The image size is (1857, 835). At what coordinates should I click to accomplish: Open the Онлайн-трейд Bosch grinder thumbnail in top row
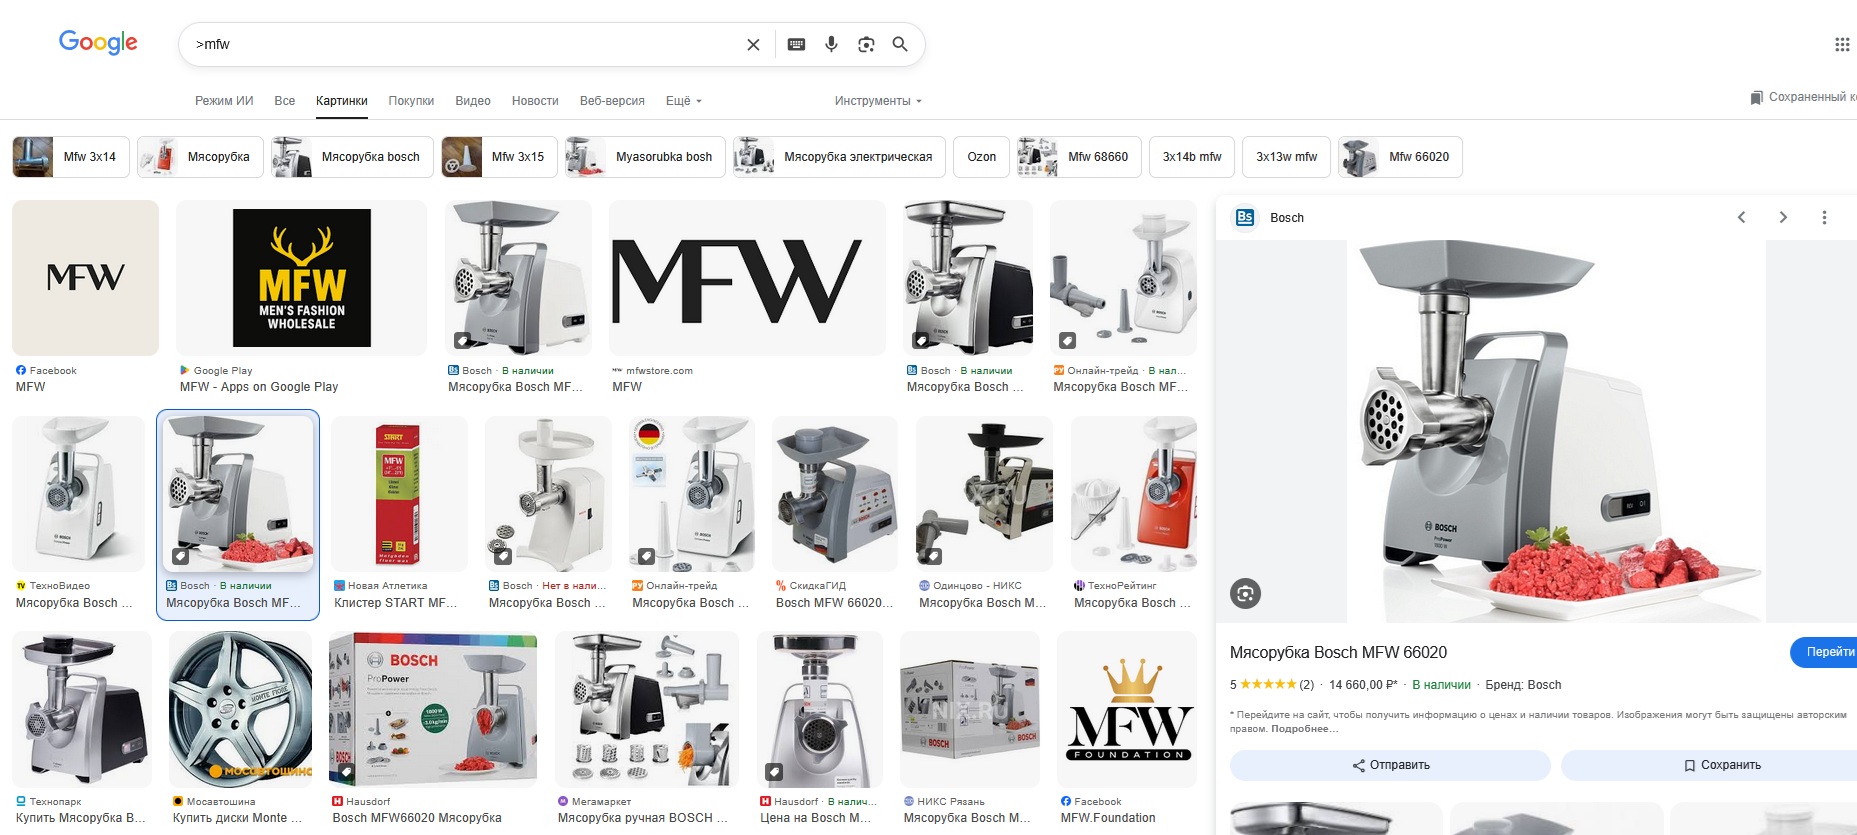pos(1123,278)
